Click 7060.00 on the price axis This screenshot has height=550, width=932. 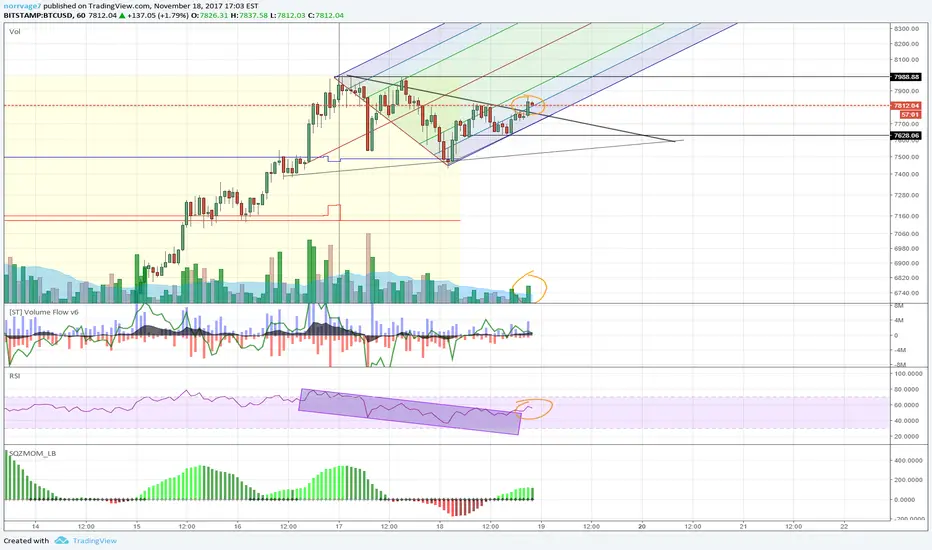pyautogui.click(x=906, y=234)
